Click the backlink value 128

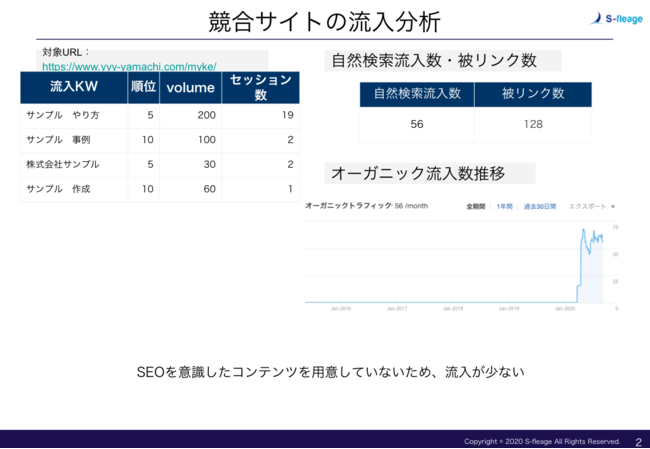[532, 124]
